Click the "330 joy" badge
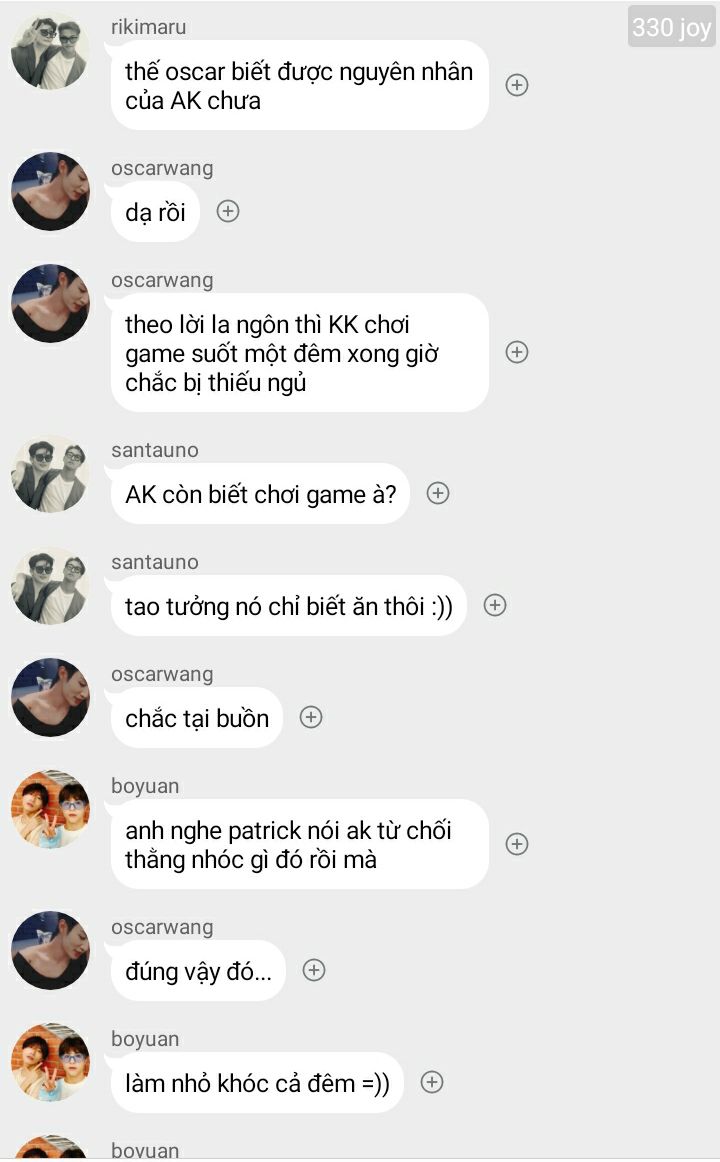720x1162 pixels. [x=672, y=27]
